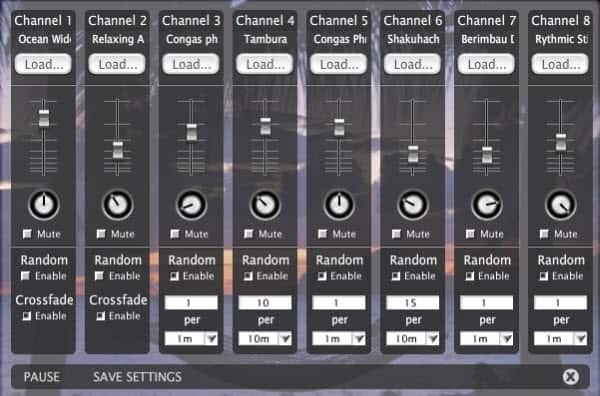Image resolution: width=600 pixels, height=396 pixels.
Task: Toggle Random Enable on Channel 5
Action: pos(322,276)
